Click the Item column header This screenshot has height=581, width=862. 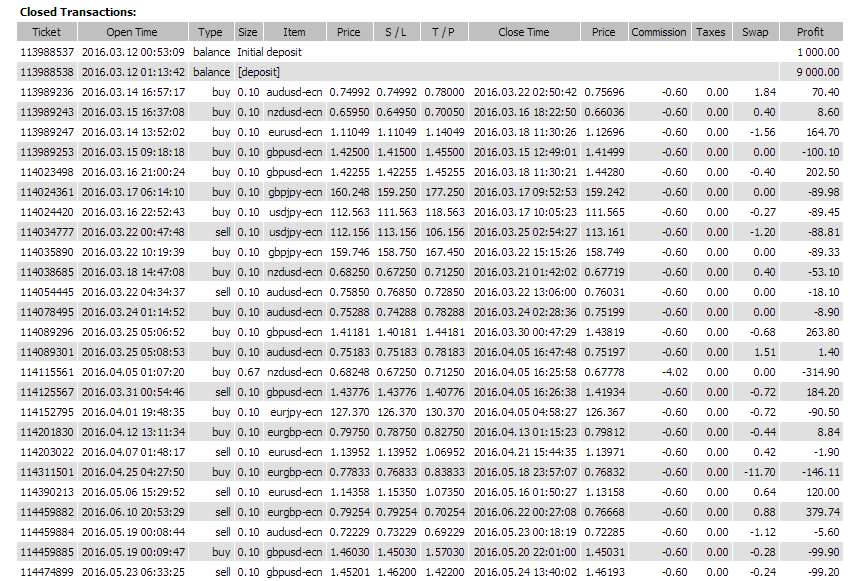pyautogui.click(x=294, y=32)
